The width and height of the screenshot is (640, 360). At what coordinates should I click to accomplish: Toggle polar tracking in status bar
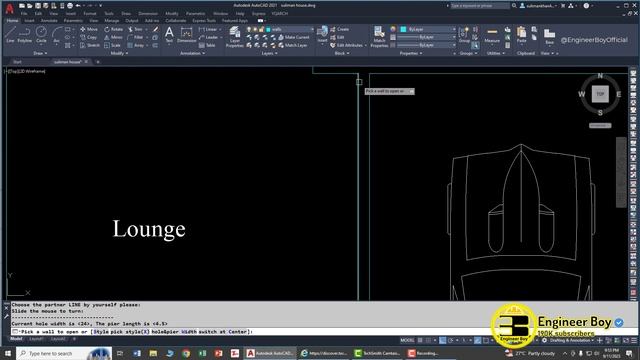[451, 340]
